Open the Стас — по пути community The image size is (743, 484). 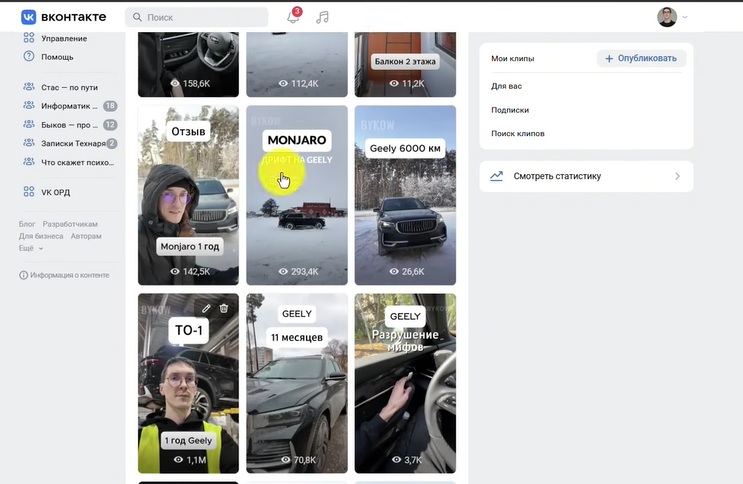point(69,87)
